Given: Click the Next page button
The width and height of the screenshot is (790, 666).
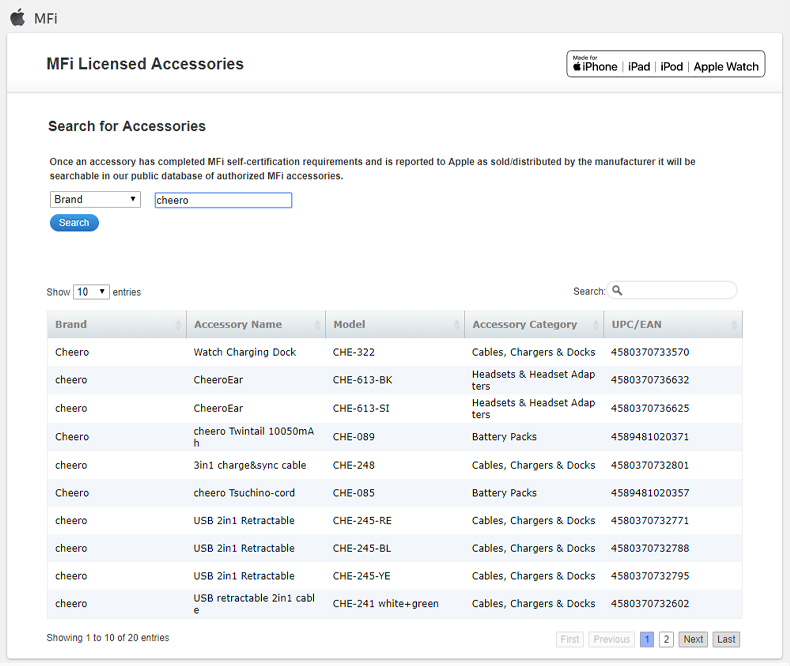Looking at the screenshot, I should pyautogui.click(x=693, y=639).
